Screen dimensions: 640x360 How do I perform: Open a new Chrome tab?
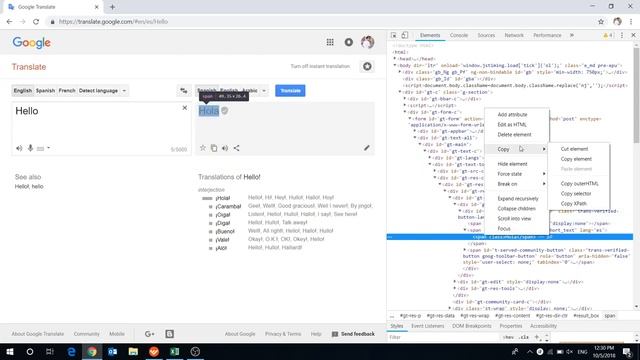click(x=112, y=7)
